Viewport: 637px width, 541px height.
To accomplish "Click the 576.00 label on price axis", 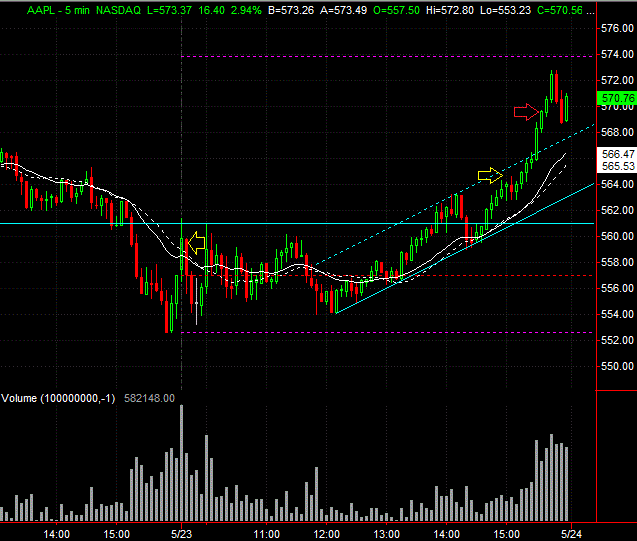I will [x=617, y=28].
